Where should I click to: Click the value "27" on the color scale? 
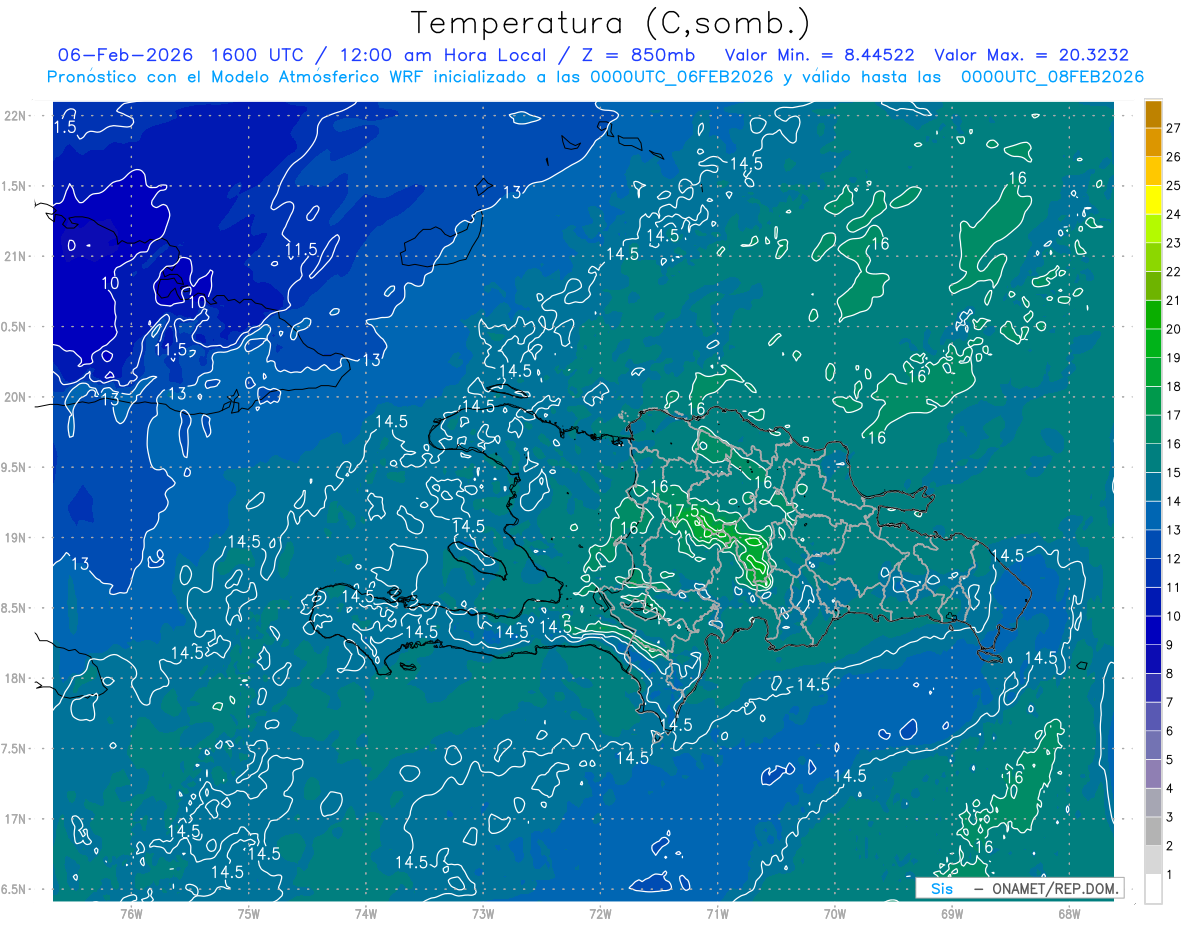tap(1174, 127)
